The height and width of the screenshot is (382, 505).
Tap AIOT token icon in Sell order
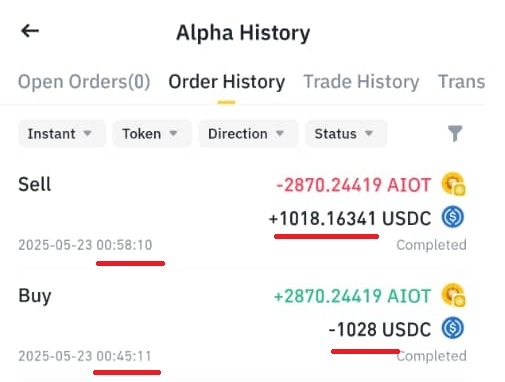pyautogui.click(x=453, y=184)
